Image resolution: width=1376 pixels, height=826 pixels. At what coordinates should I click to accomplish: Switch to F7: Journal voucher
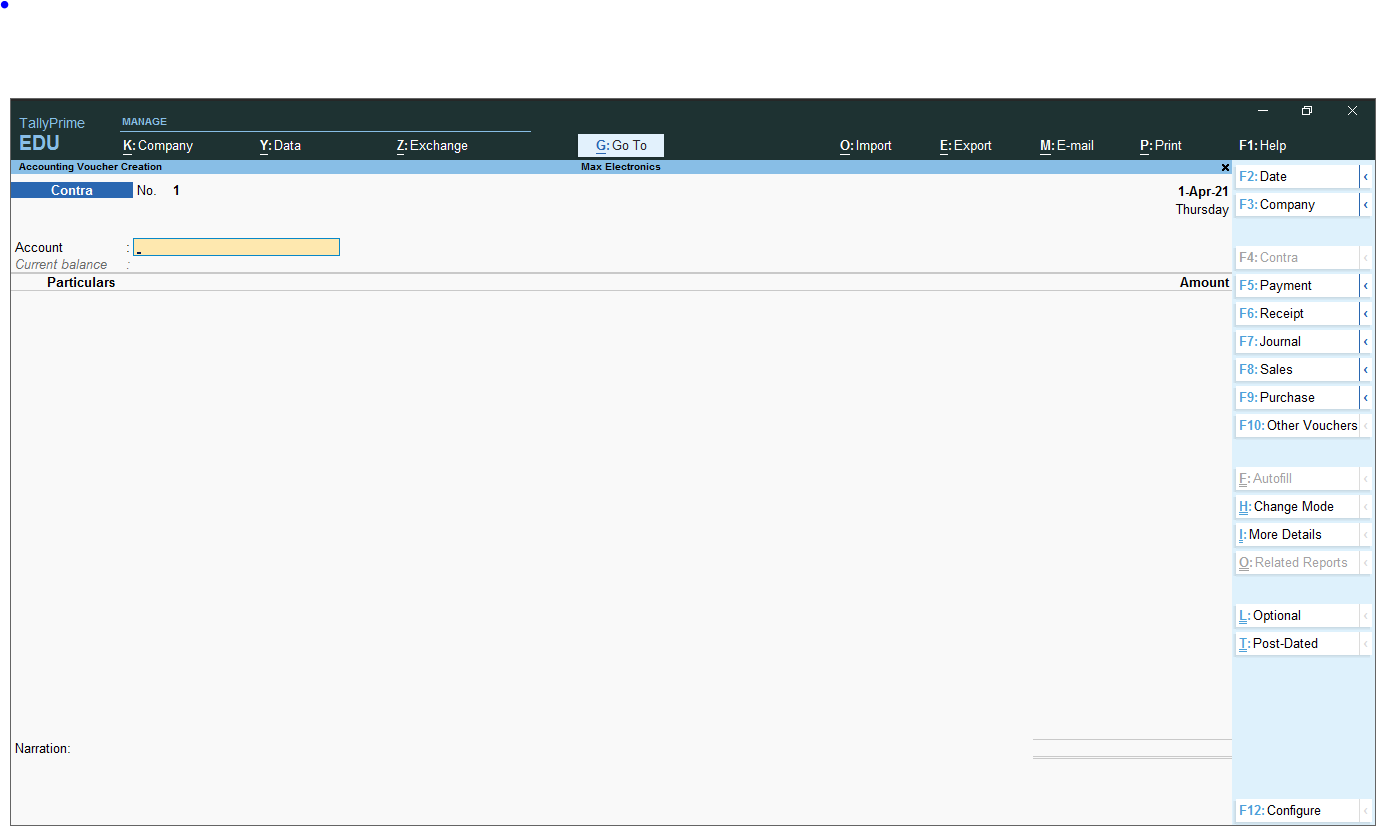pos(1297,341)
